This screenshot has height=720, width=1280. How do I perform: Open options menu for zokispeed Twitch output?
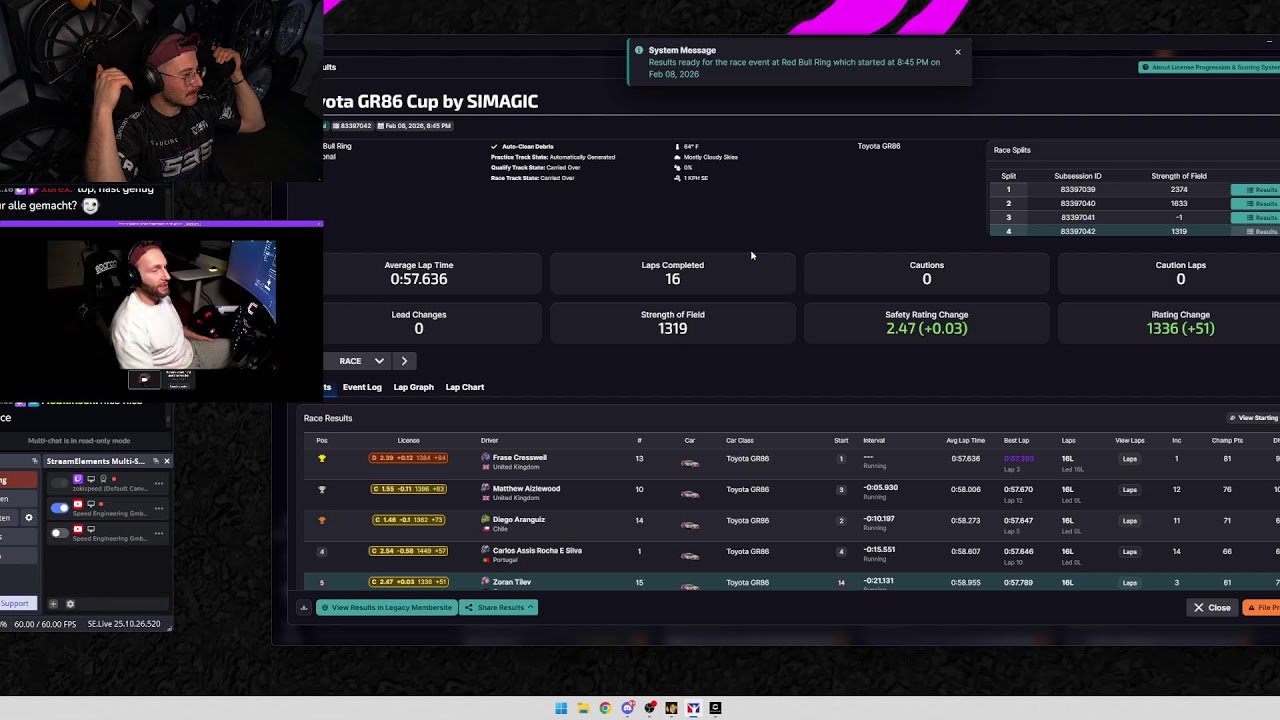click(158, 483)
